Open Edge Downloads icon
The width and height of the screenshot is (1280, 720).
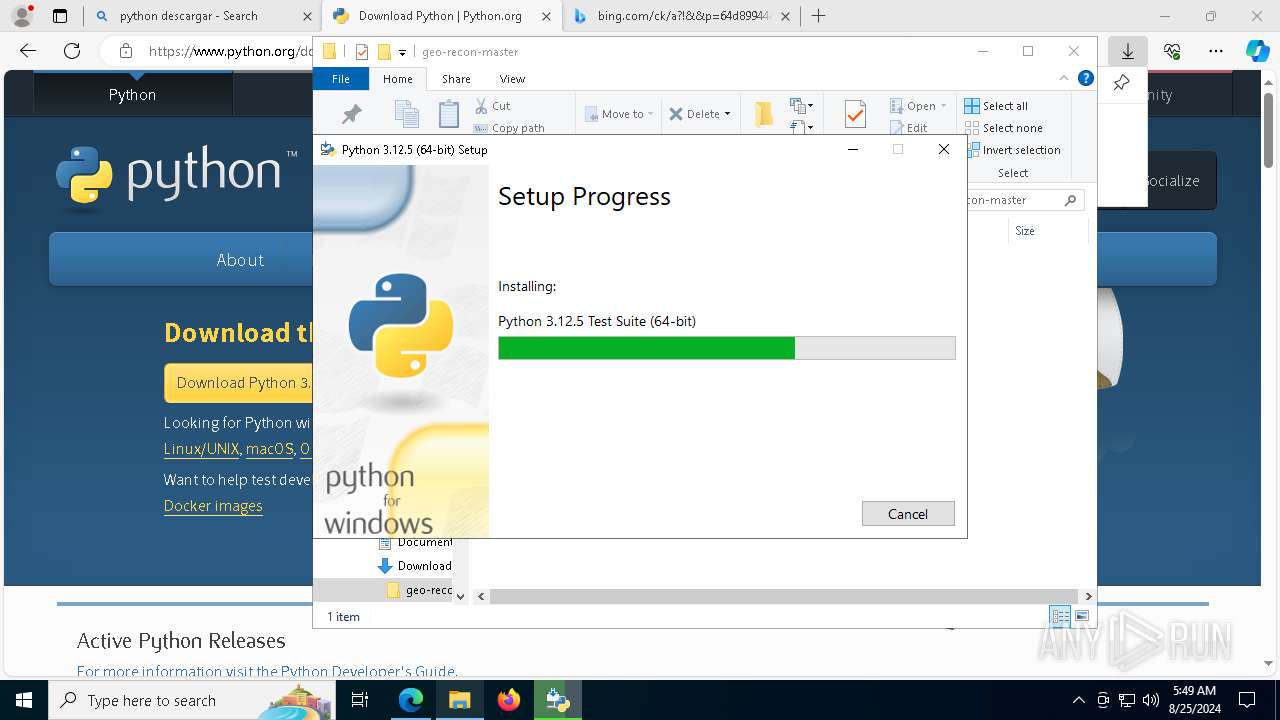[1128, 51]
